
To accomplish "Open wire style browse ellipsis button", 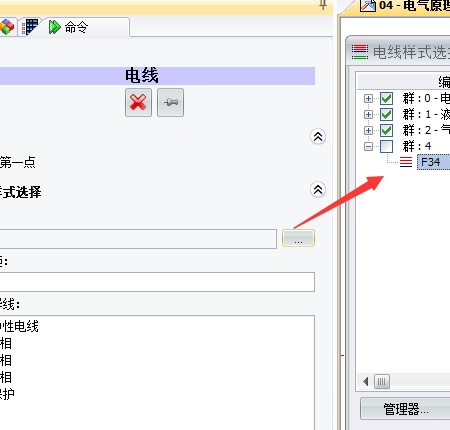I will click(x=298, y=238).
